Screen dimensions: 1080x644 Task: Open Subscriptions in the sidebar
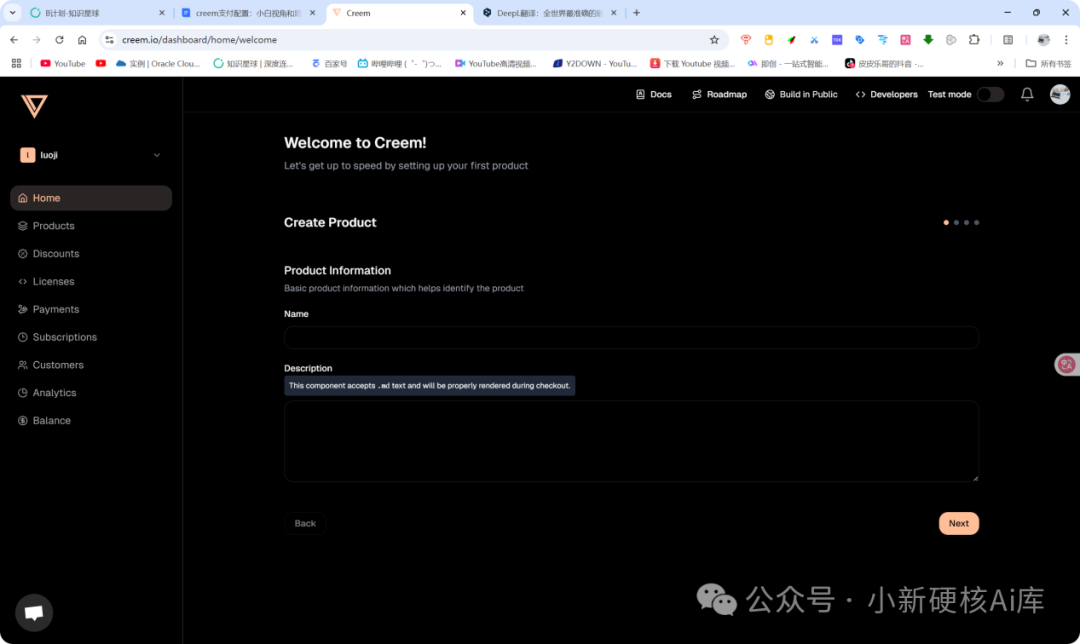coord(91,337)
